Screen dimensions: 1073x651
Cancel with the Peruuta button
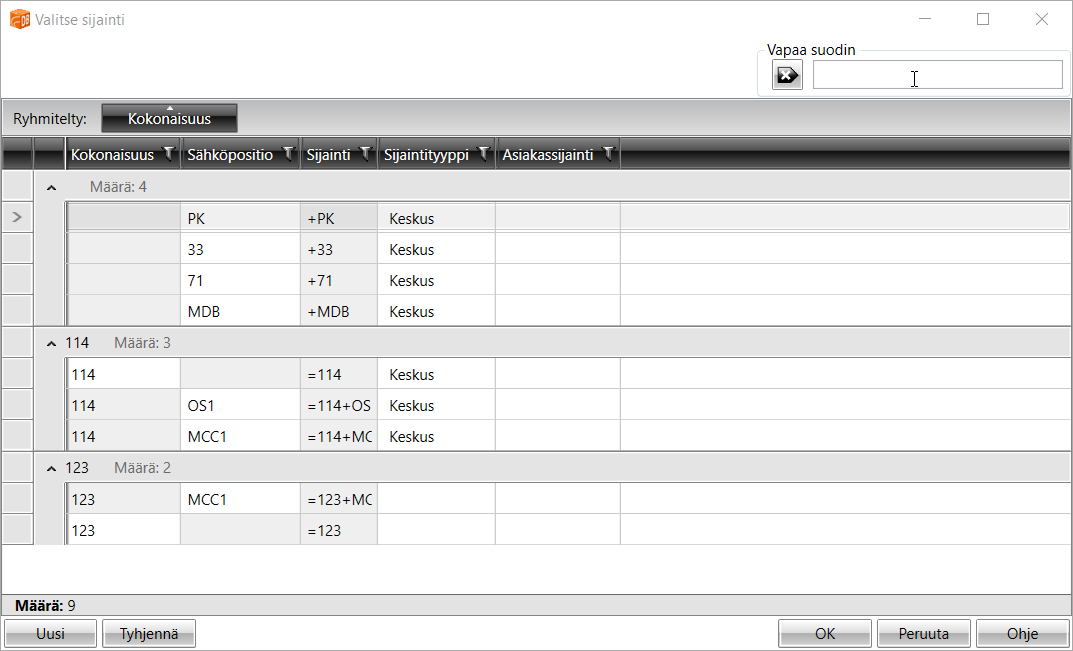[923, 633]
